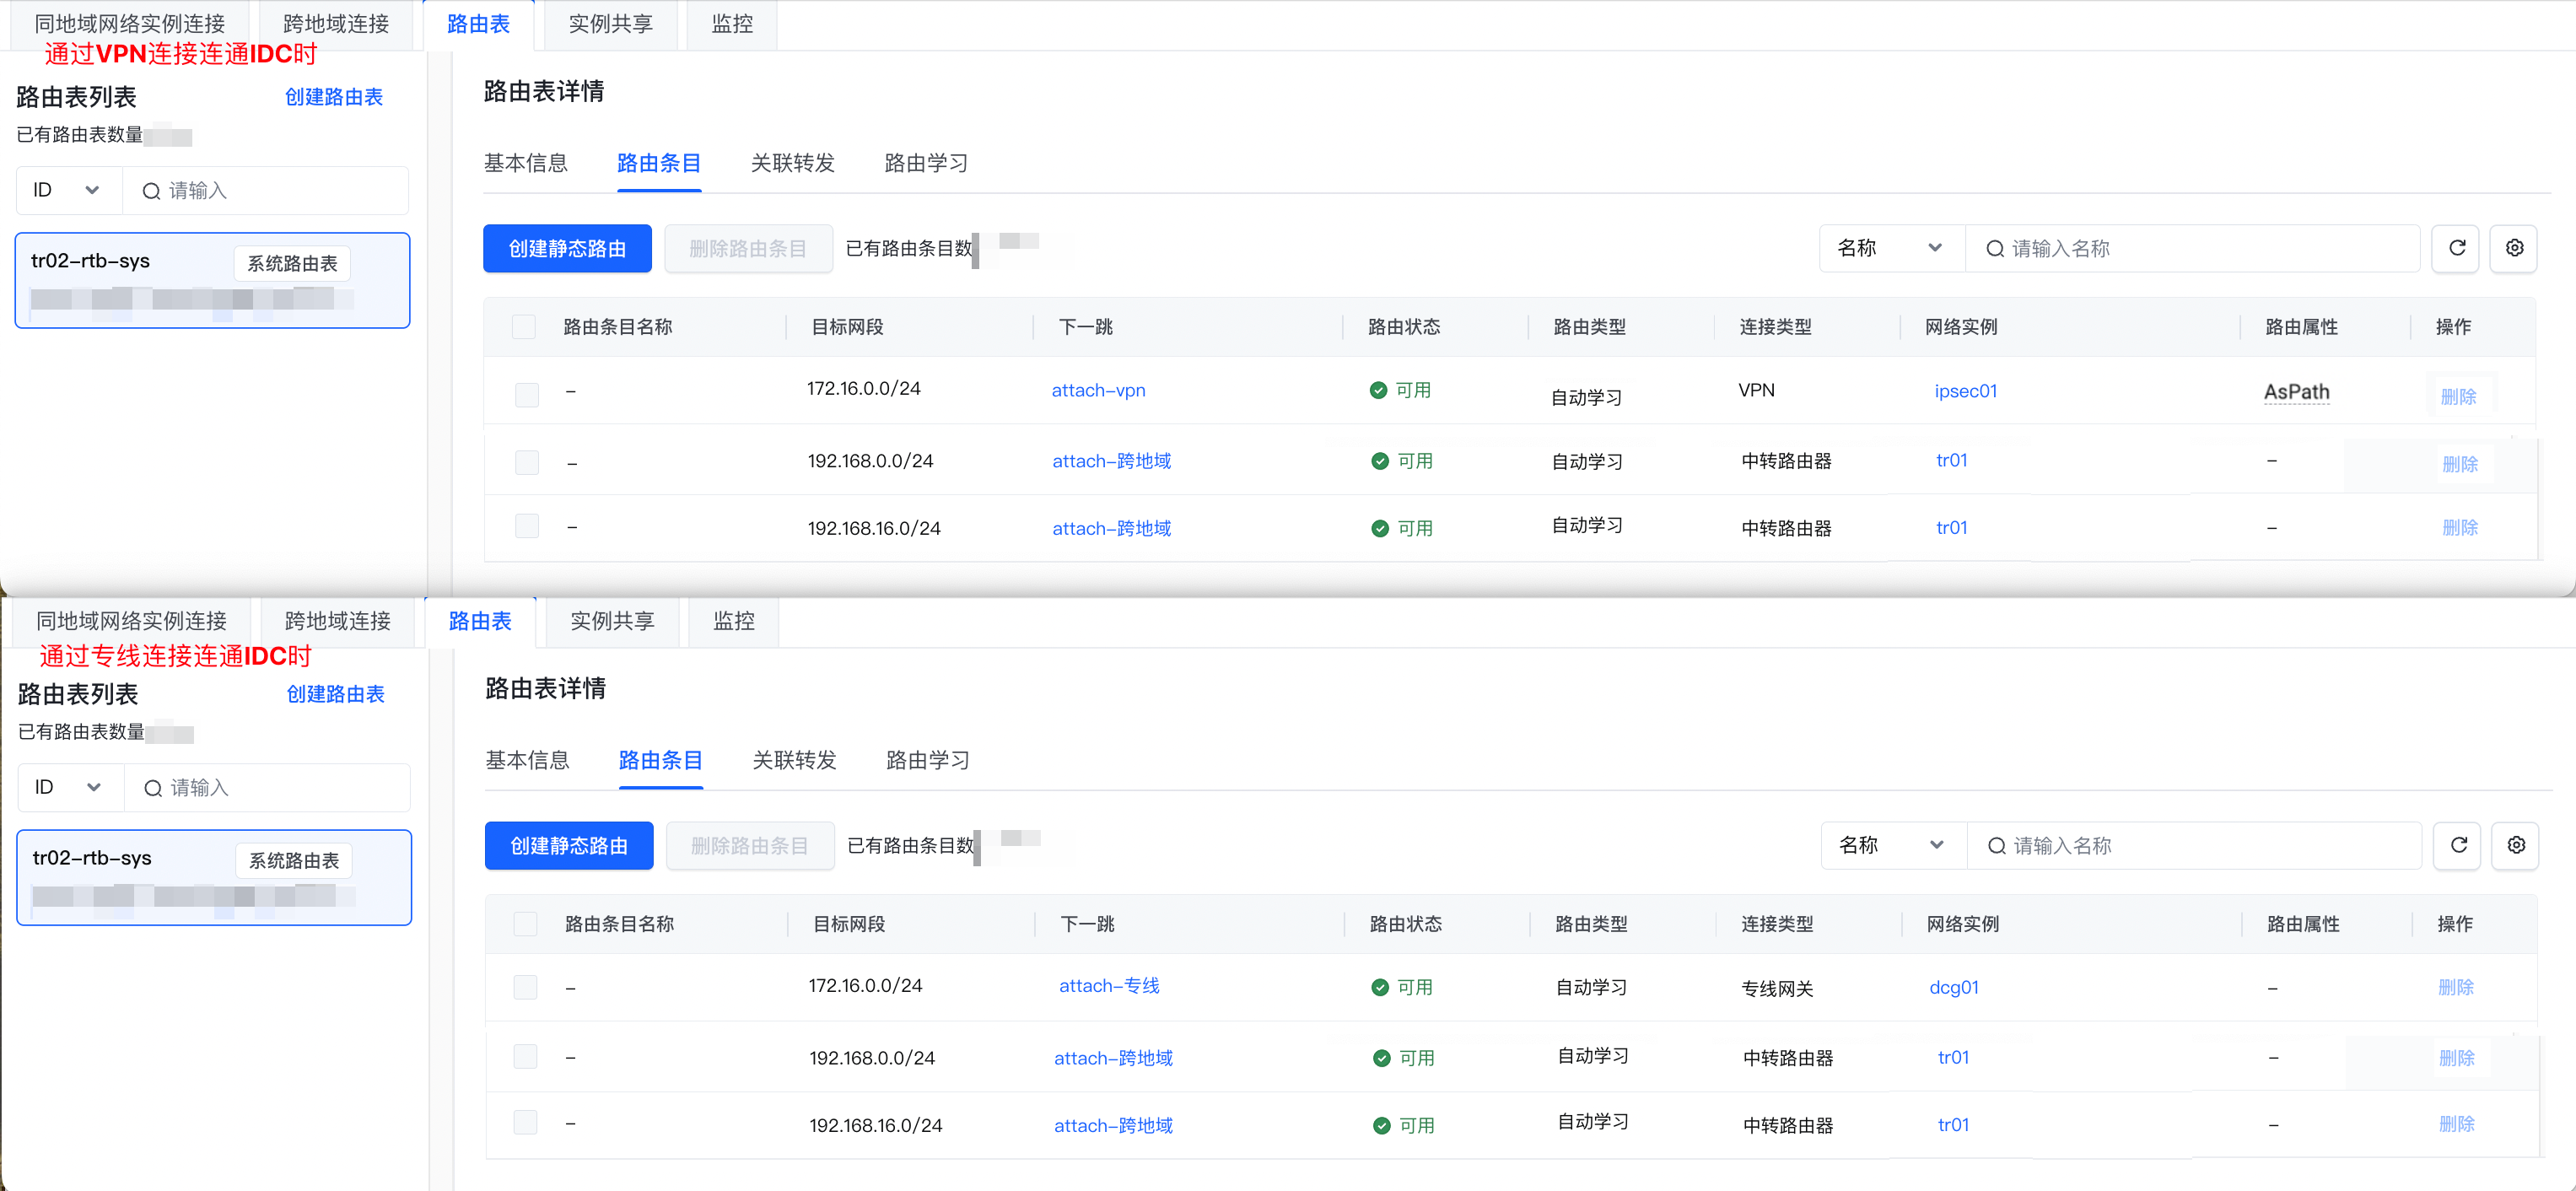The image size is (2576, 1191).
Task: Open attach-专线 next hop link
Action: (x=1109, y=986)
